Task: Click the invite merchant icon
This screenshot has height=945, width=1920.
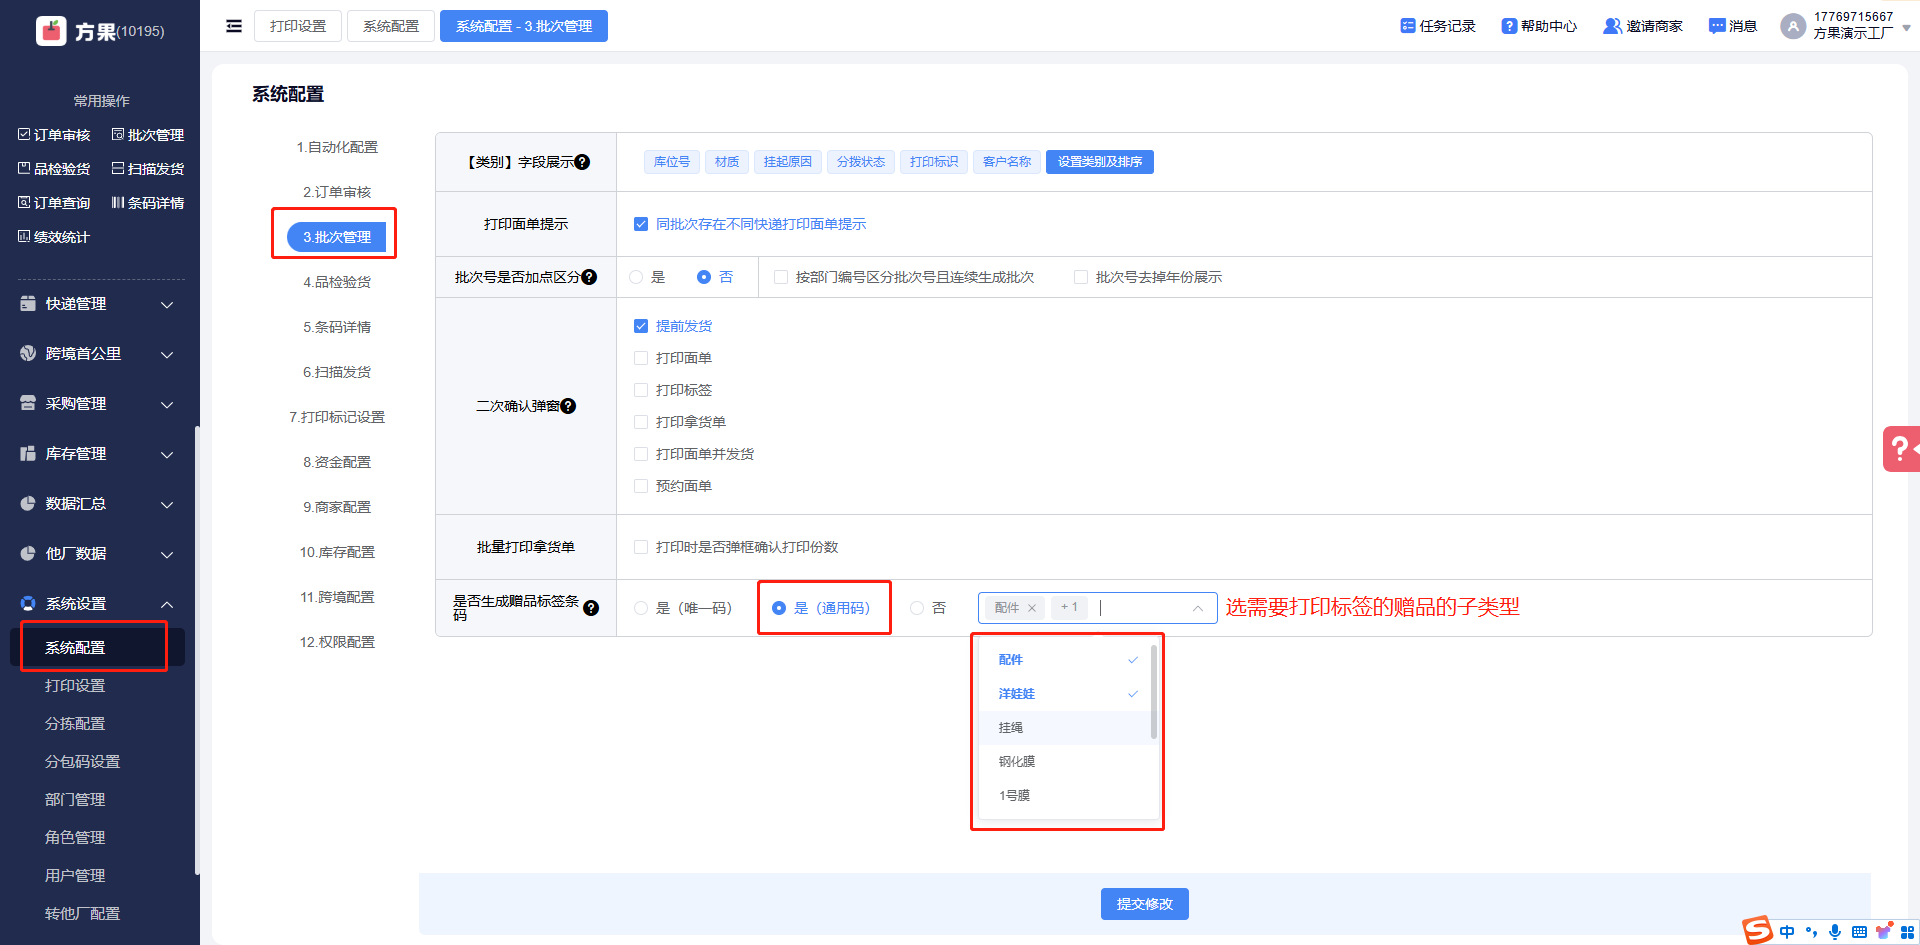Action: [x=1612, y=26]
